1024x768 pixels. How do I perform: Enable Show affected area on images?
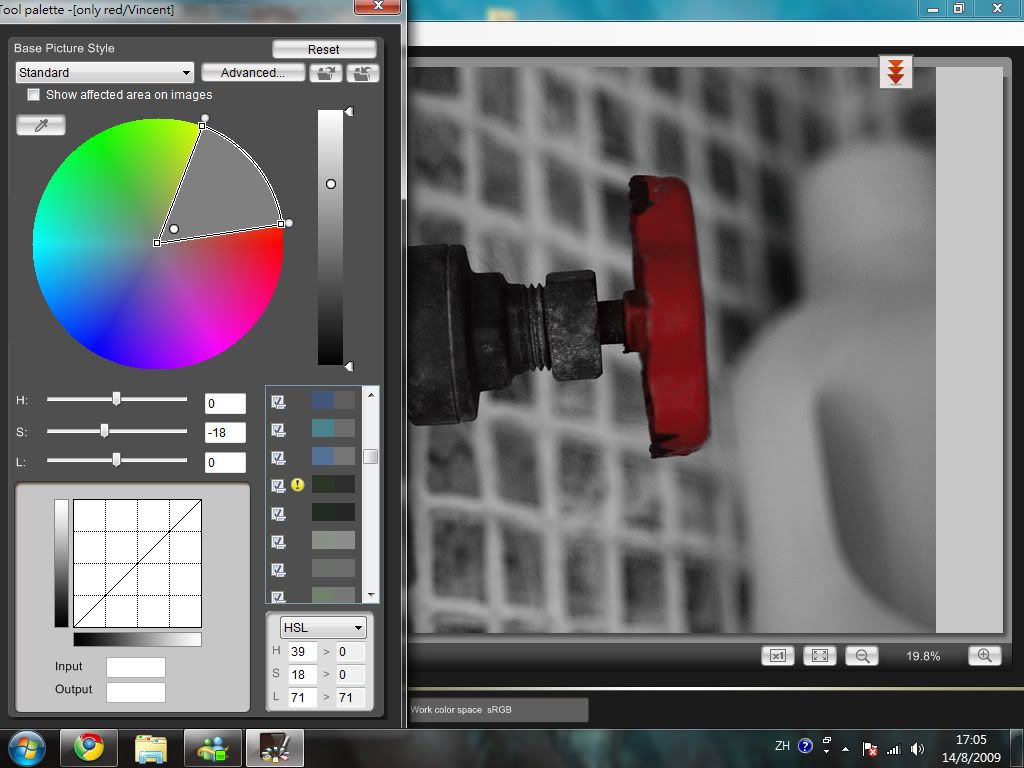(x=34, y=95)
